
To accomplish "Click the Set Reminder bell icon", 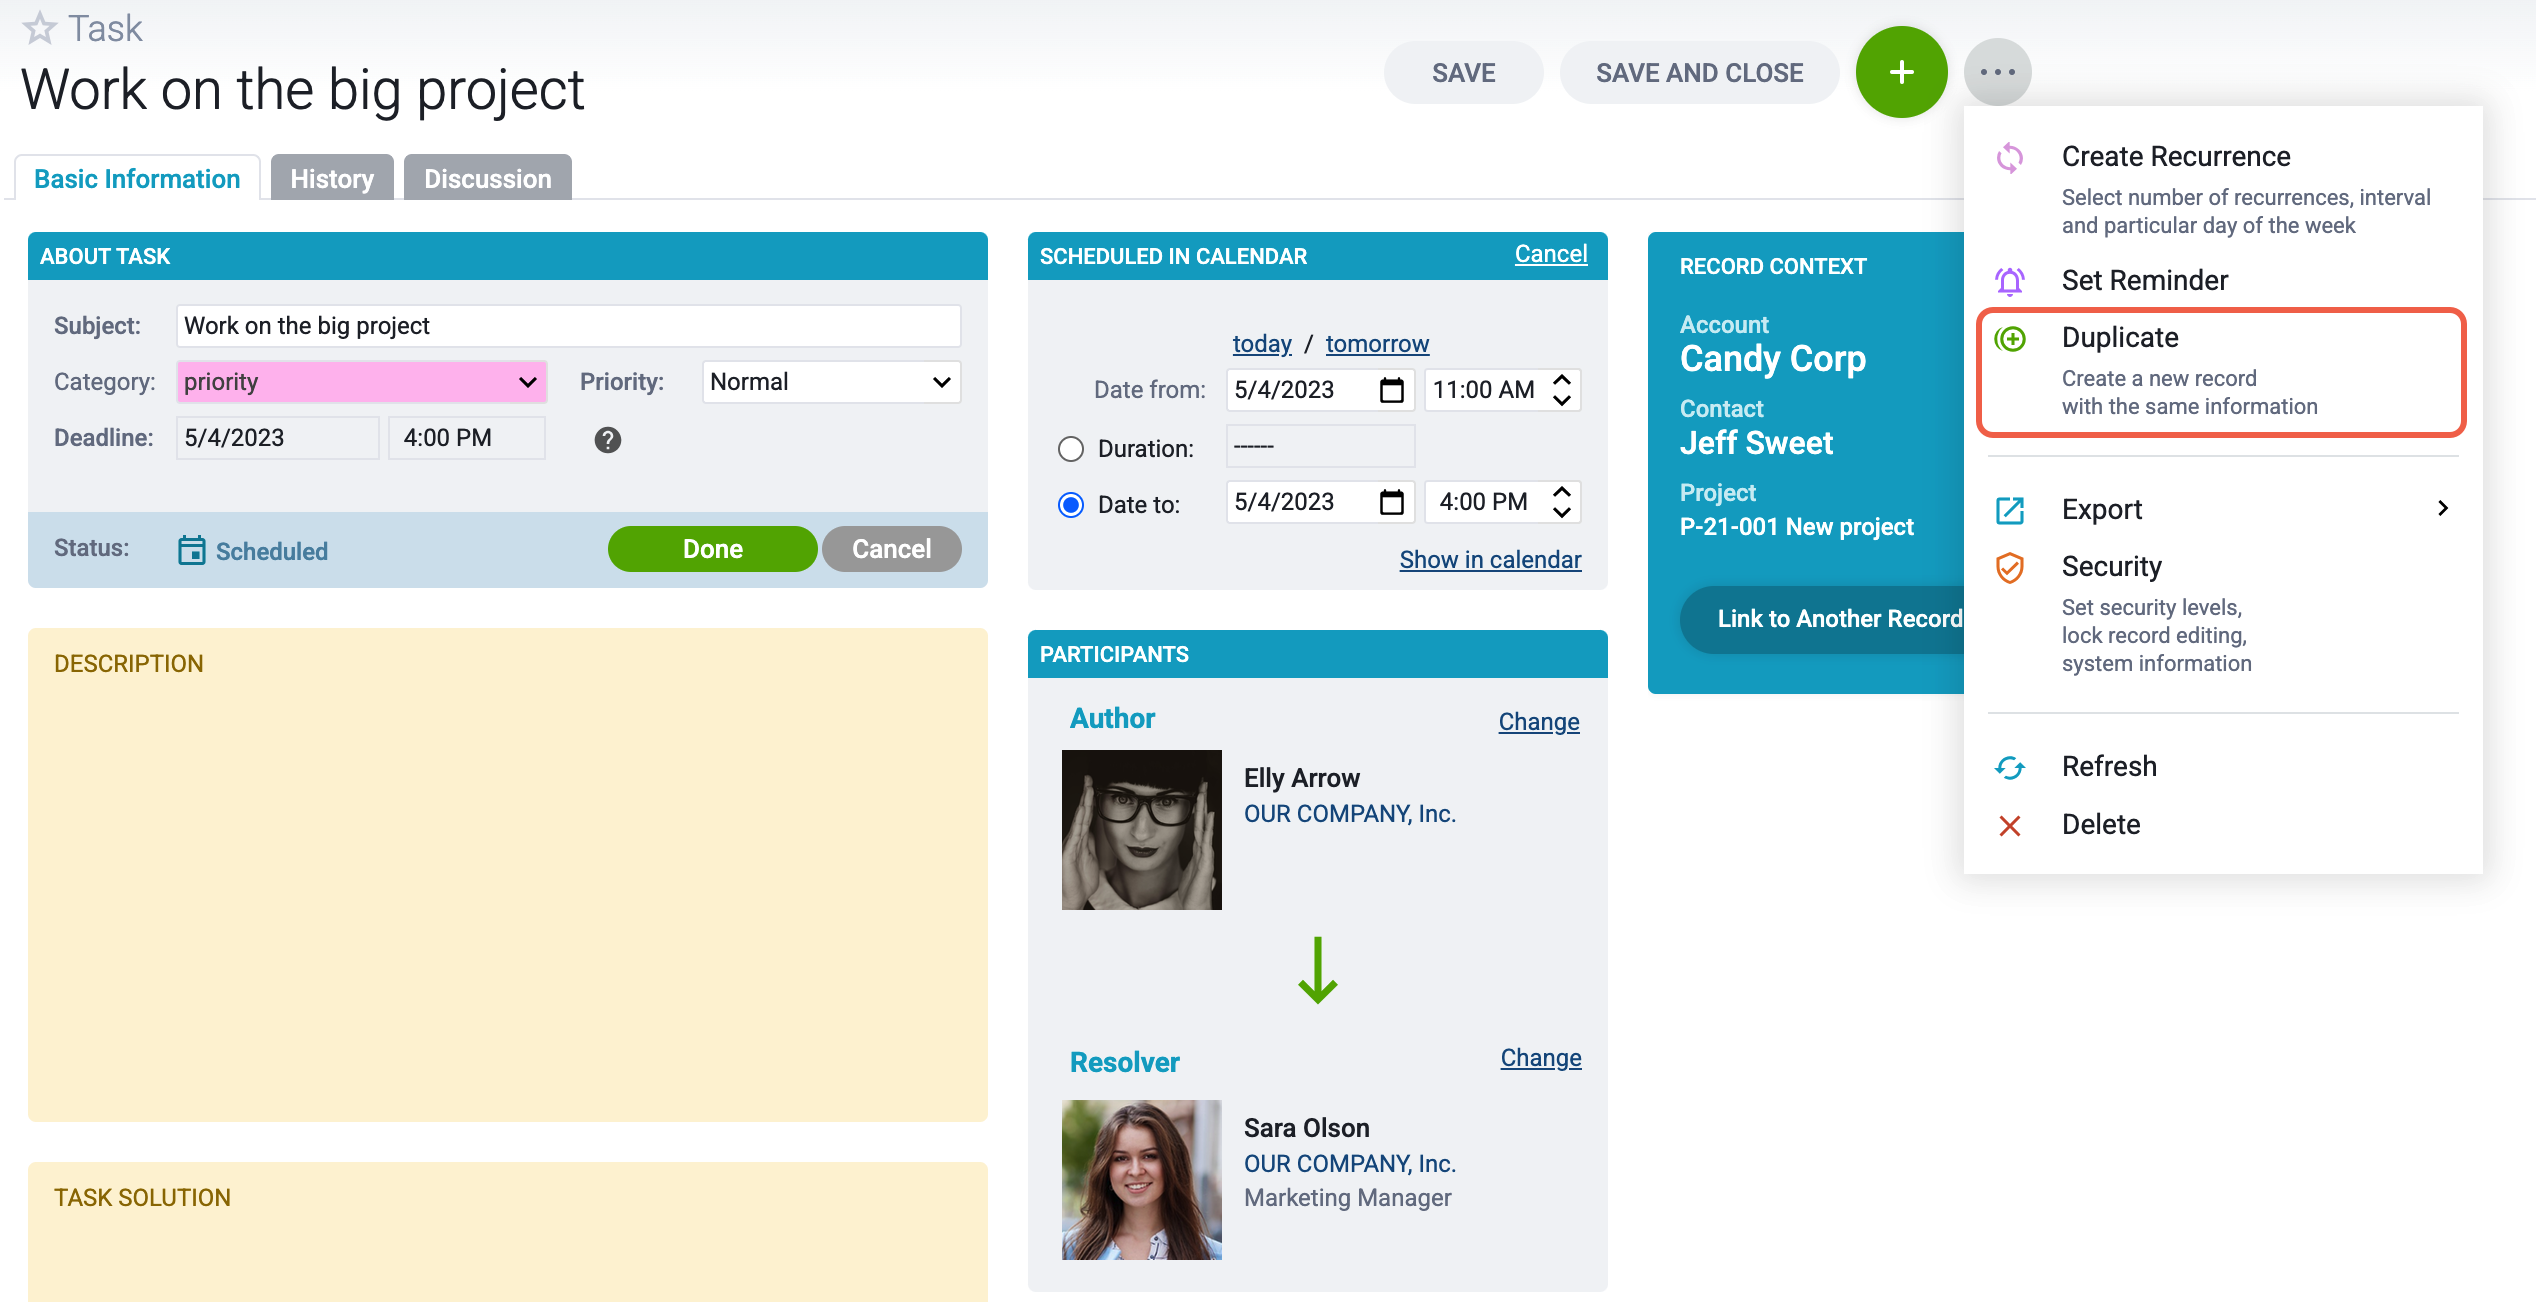I will coord(2010,281).
